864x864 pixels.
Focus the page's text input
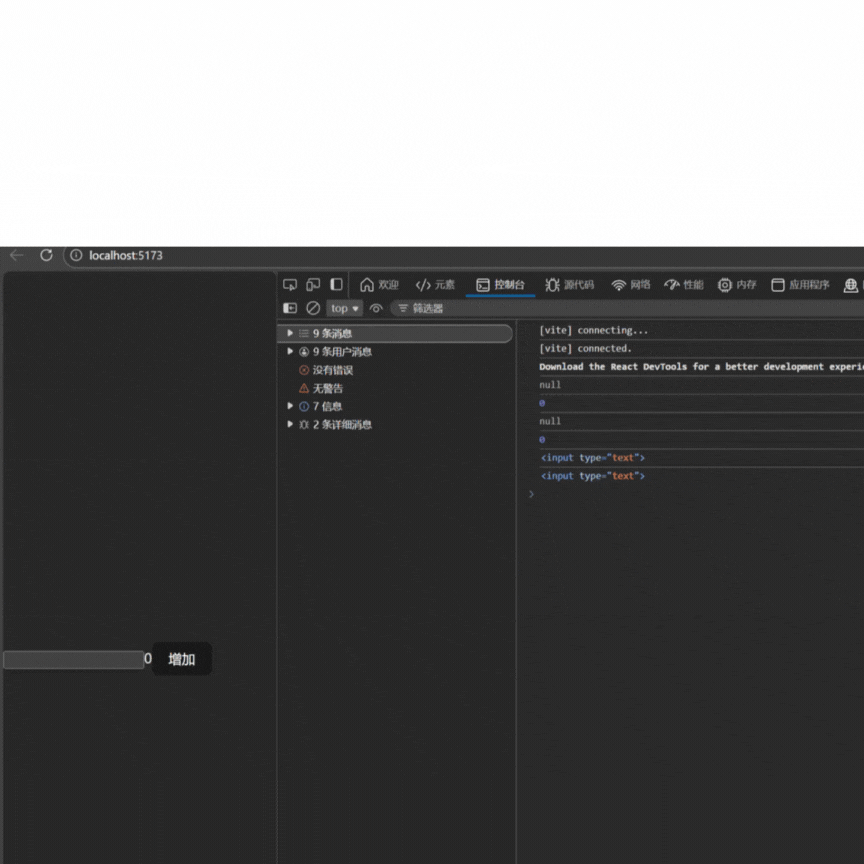click(74, 660)
